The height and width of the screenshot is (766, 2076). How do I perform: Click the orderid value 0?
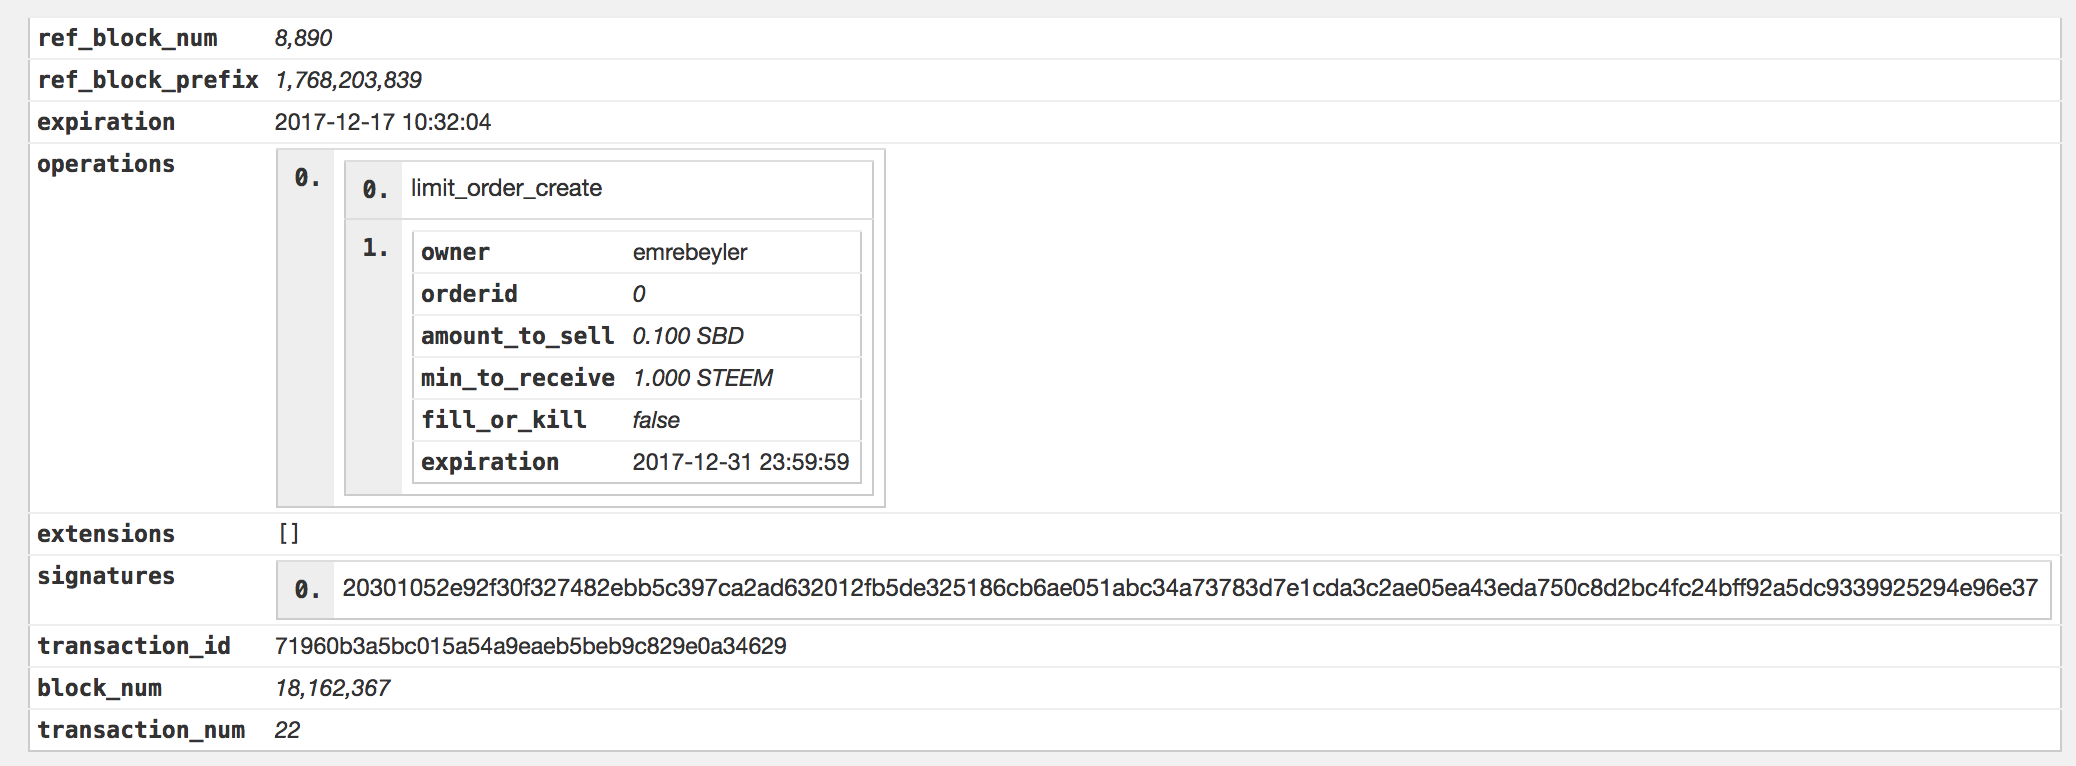(x=639, y=294)
